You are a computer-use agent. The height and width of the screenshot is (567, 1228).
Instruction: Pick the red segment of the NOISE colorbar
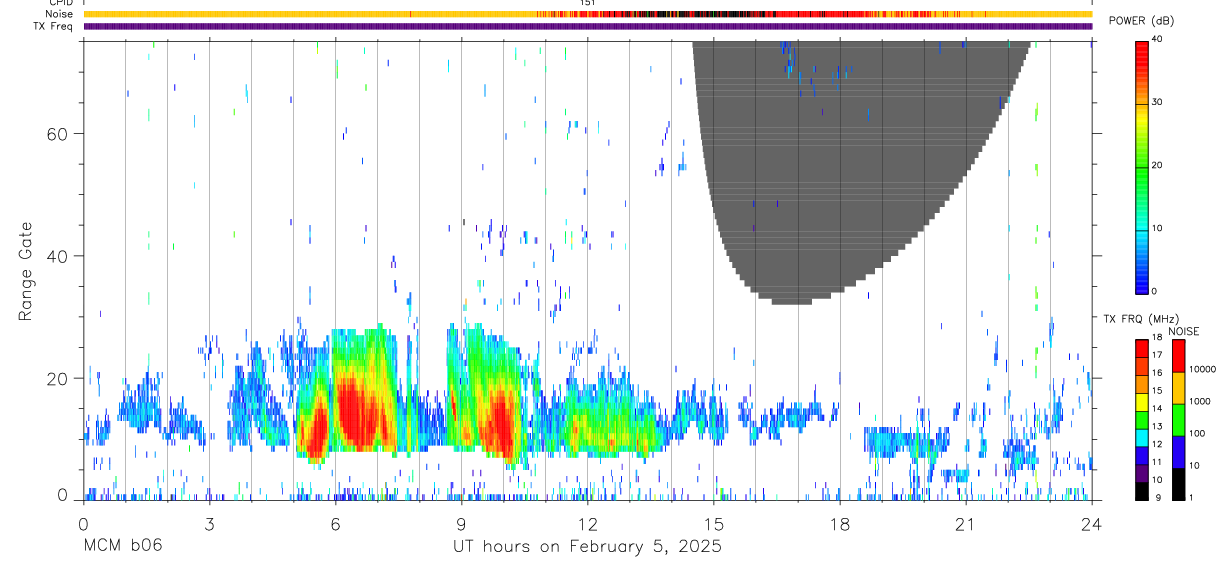coord(1177,356)
